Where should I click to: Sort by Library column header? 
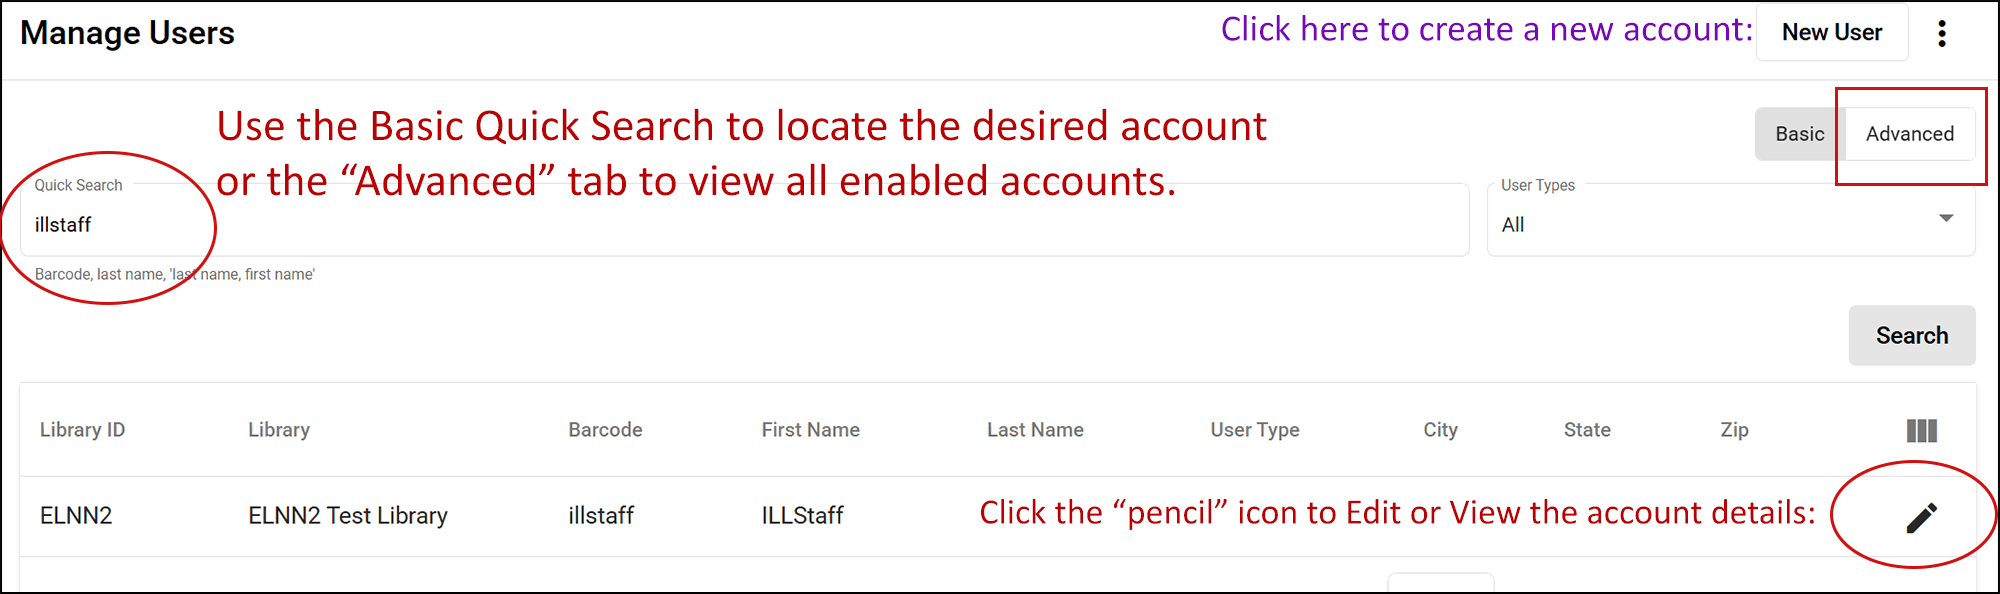coord(279,430)
